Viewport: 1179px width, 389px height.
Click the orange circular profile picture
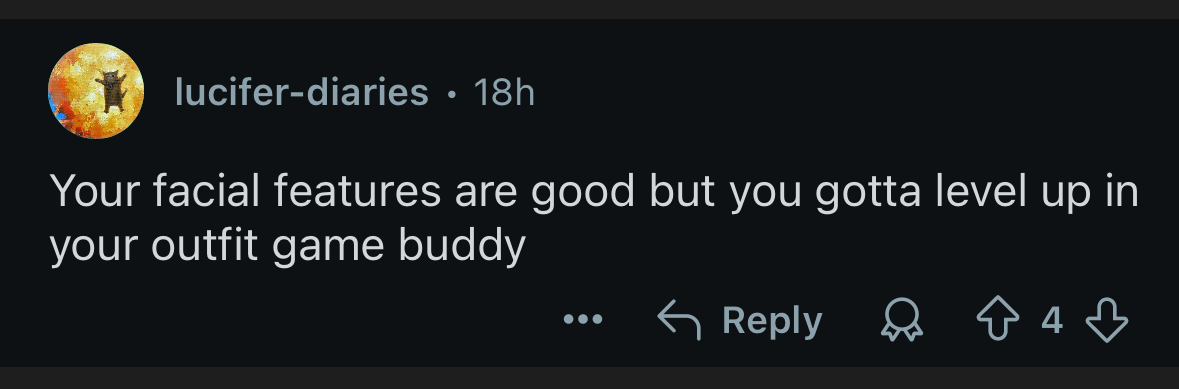96,91
